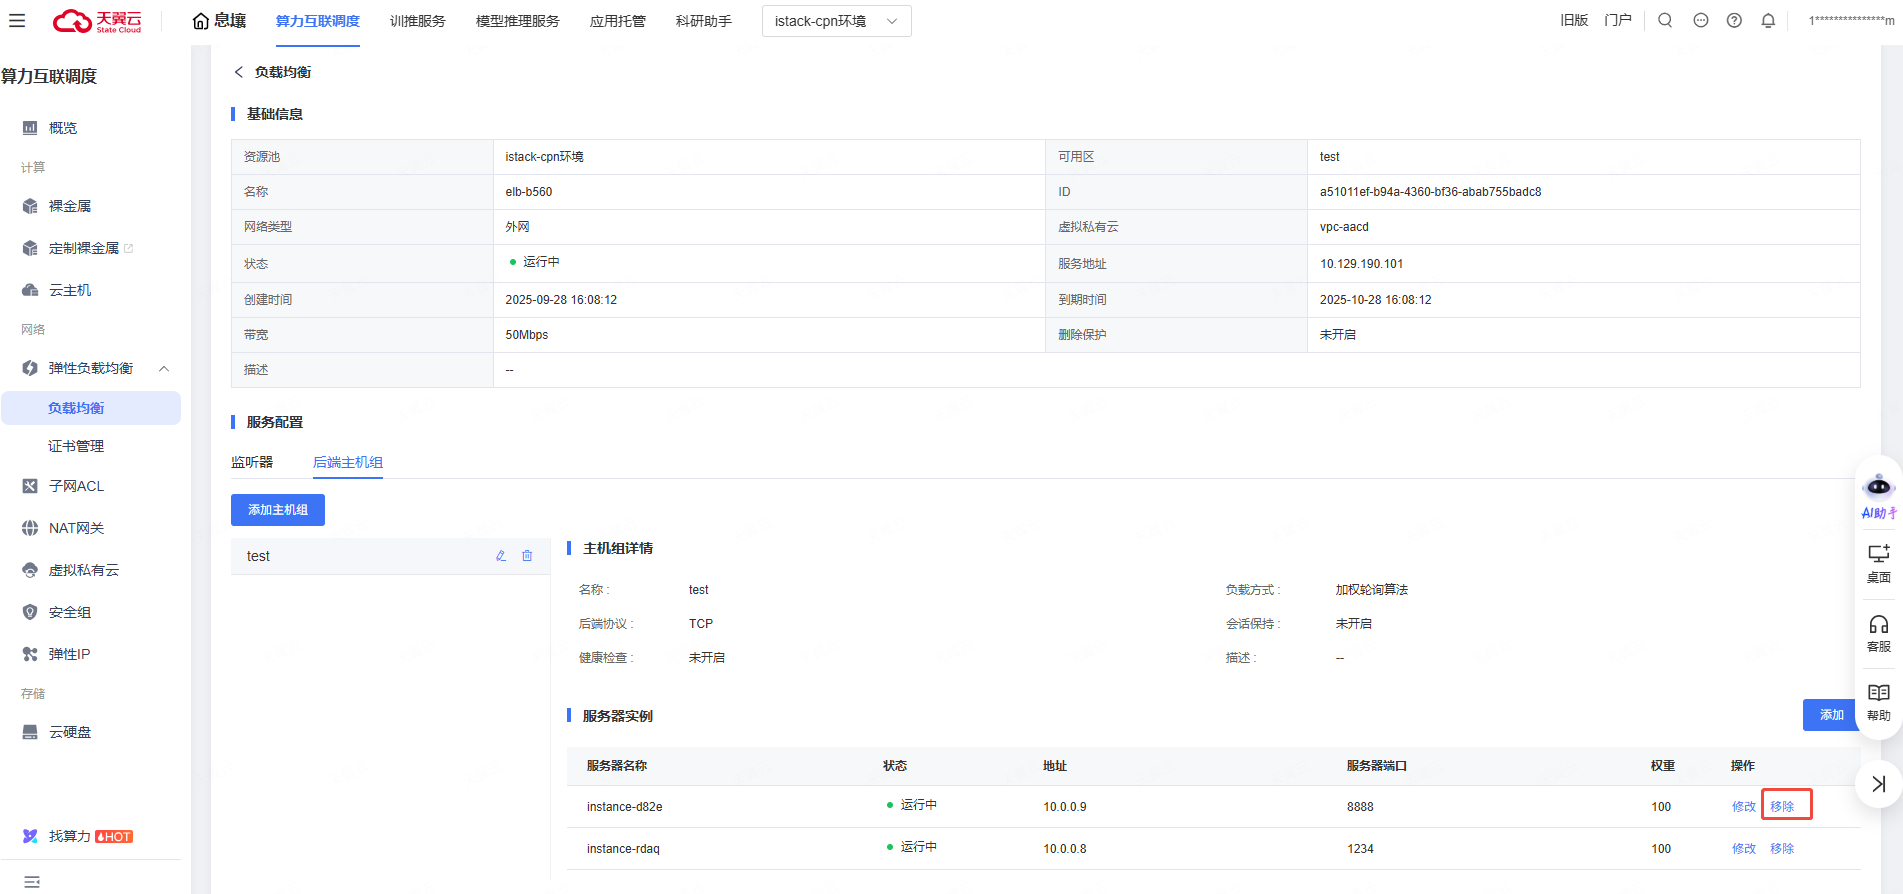Image resolution: width=1903 pixels, height=894 pixels.
Task: Click the customer service headset icon
Action: 1878,633
